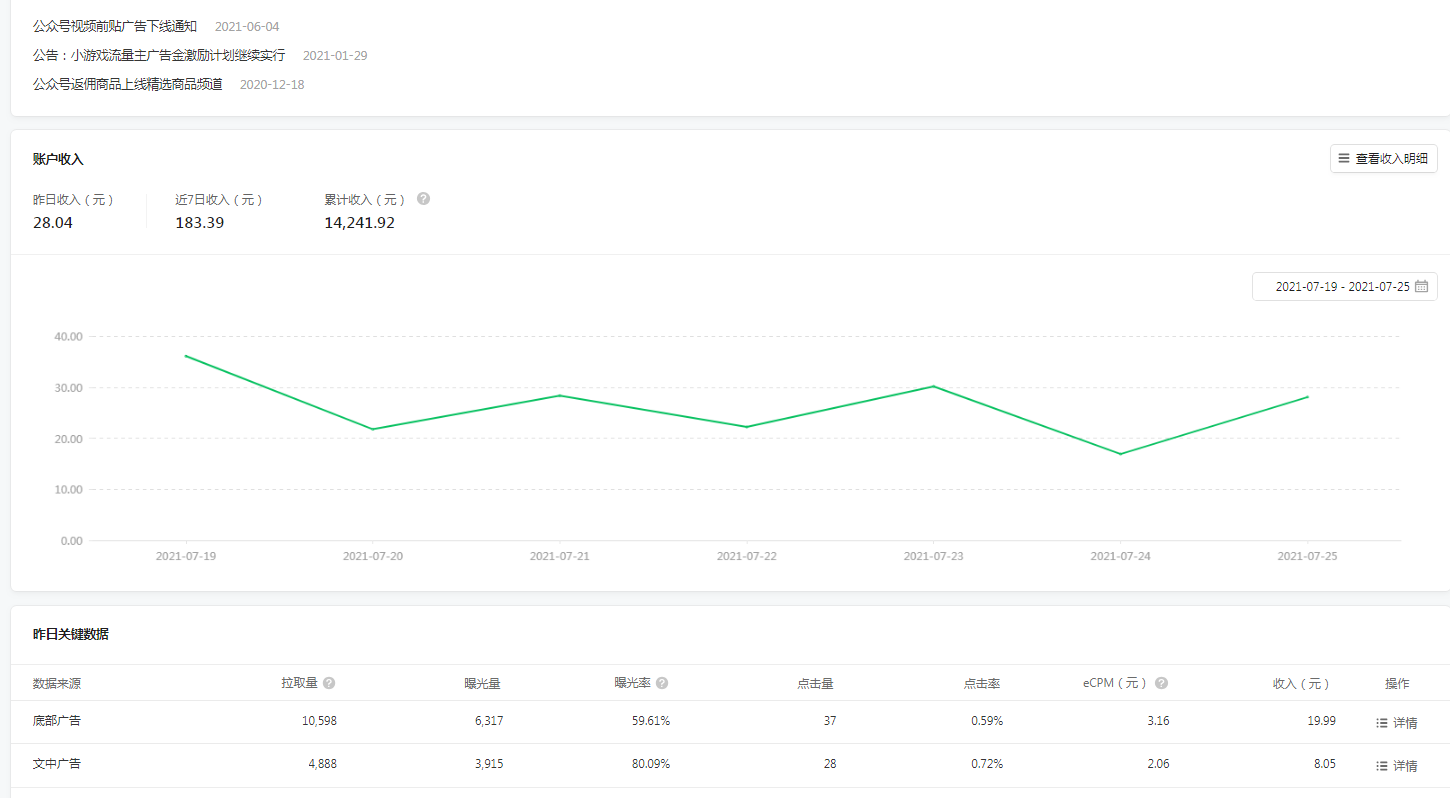Open 公众号视频前贴广告下线通知 announcement
Image resolution: width=1450 pixels, height=798 pixels.
coord(115,26)
